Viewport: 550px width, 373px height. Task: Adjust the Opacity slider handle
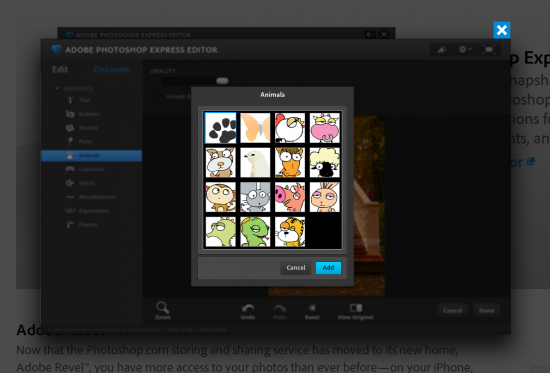point(222,81)
